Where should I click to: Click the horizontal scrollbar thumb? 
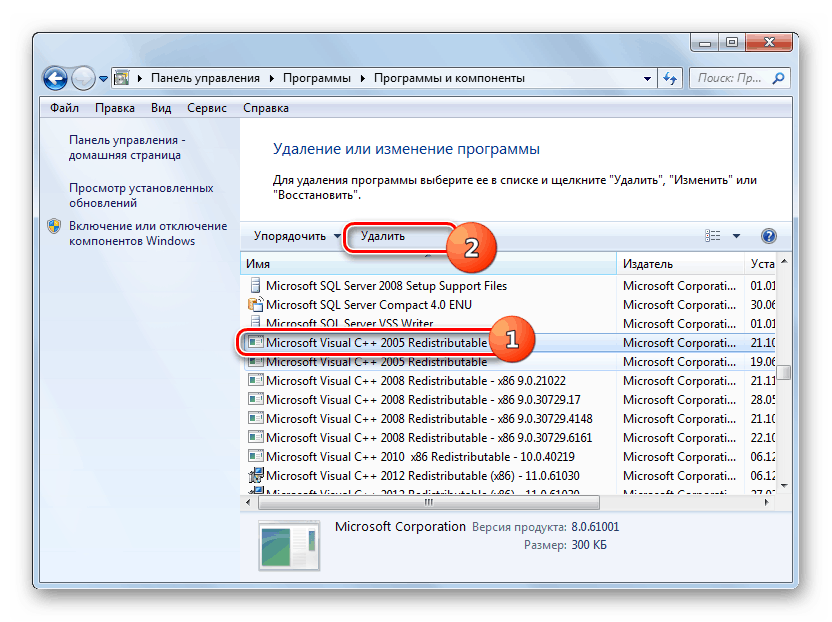pos(429,502)
